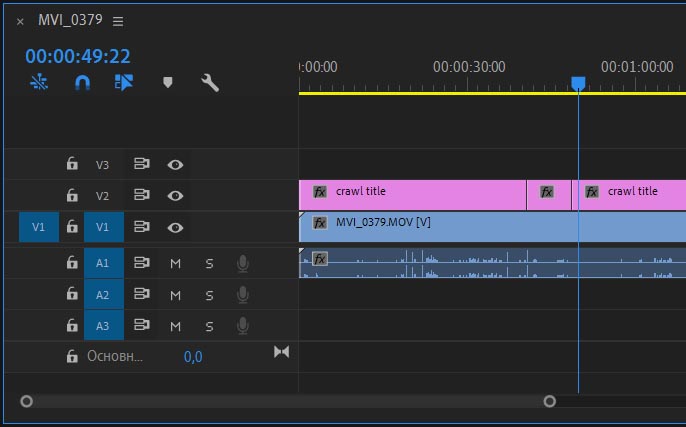This screenshot has width=686, height=427.
Task: Mute audio track A1
Action: 175,263
